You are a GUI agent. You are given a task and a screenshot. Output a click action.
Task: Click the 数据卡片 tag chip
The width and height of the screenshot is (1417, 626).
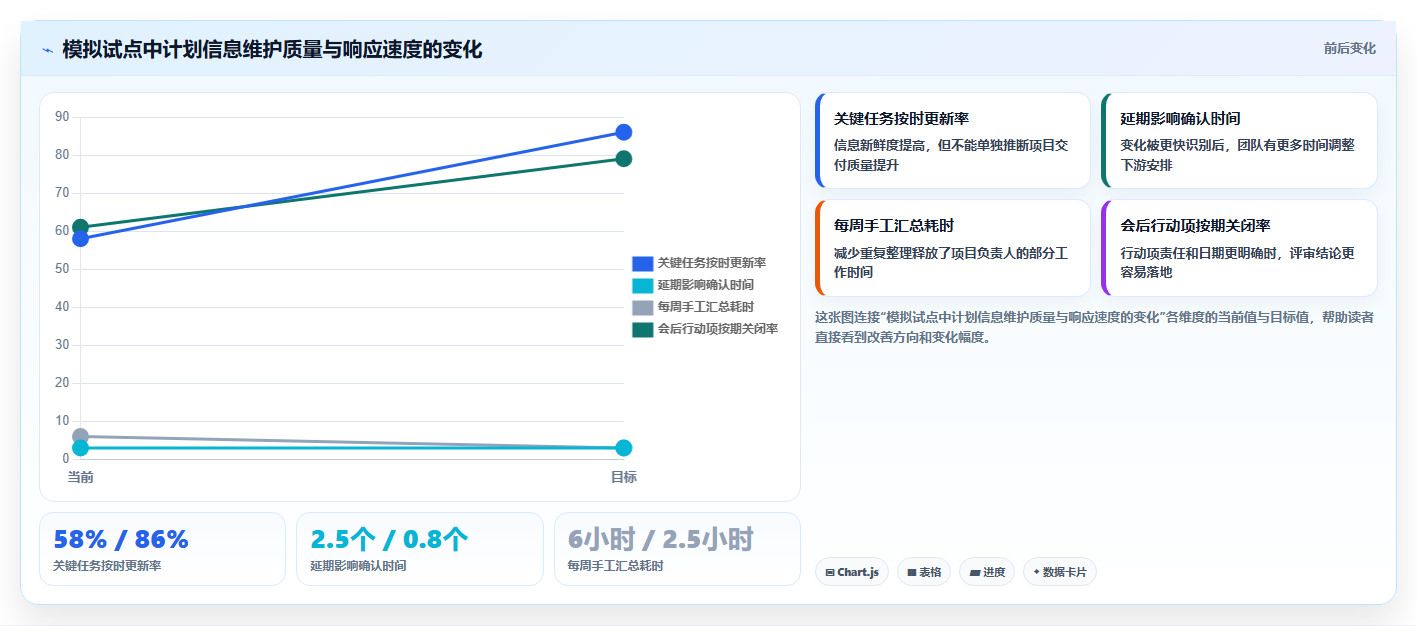coord(1060,572)
